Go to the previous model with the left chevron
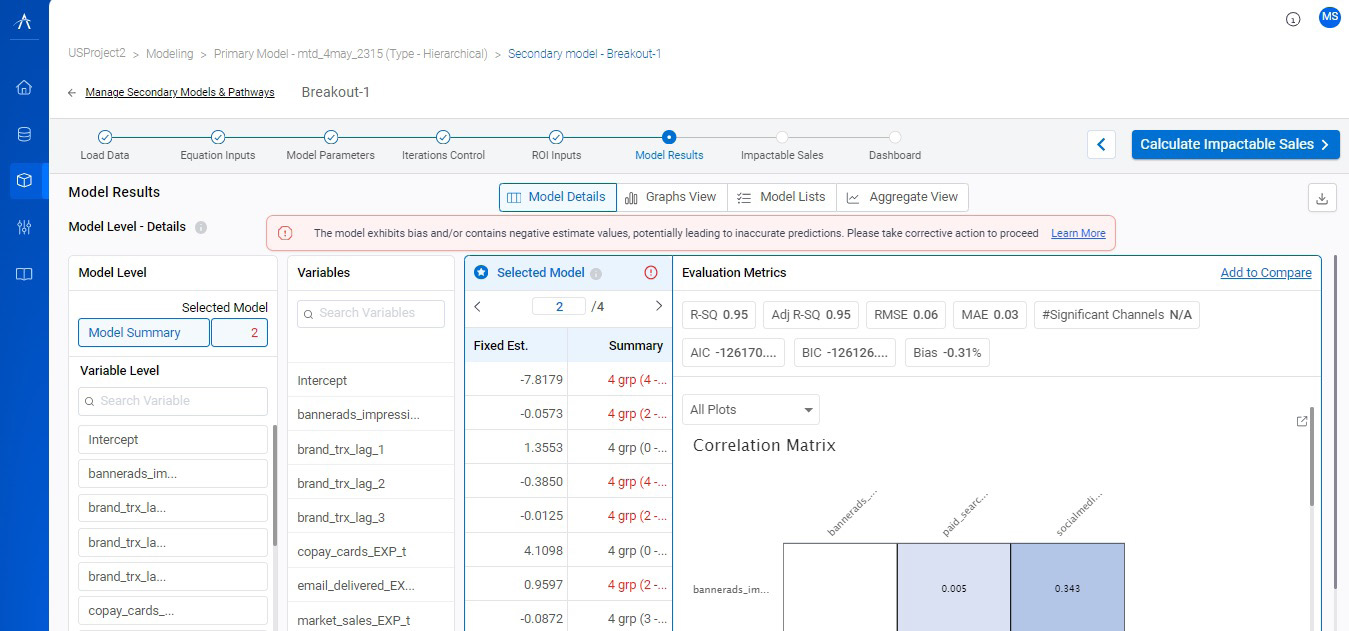Viewport: 1349px width, 631px height. 478,306
